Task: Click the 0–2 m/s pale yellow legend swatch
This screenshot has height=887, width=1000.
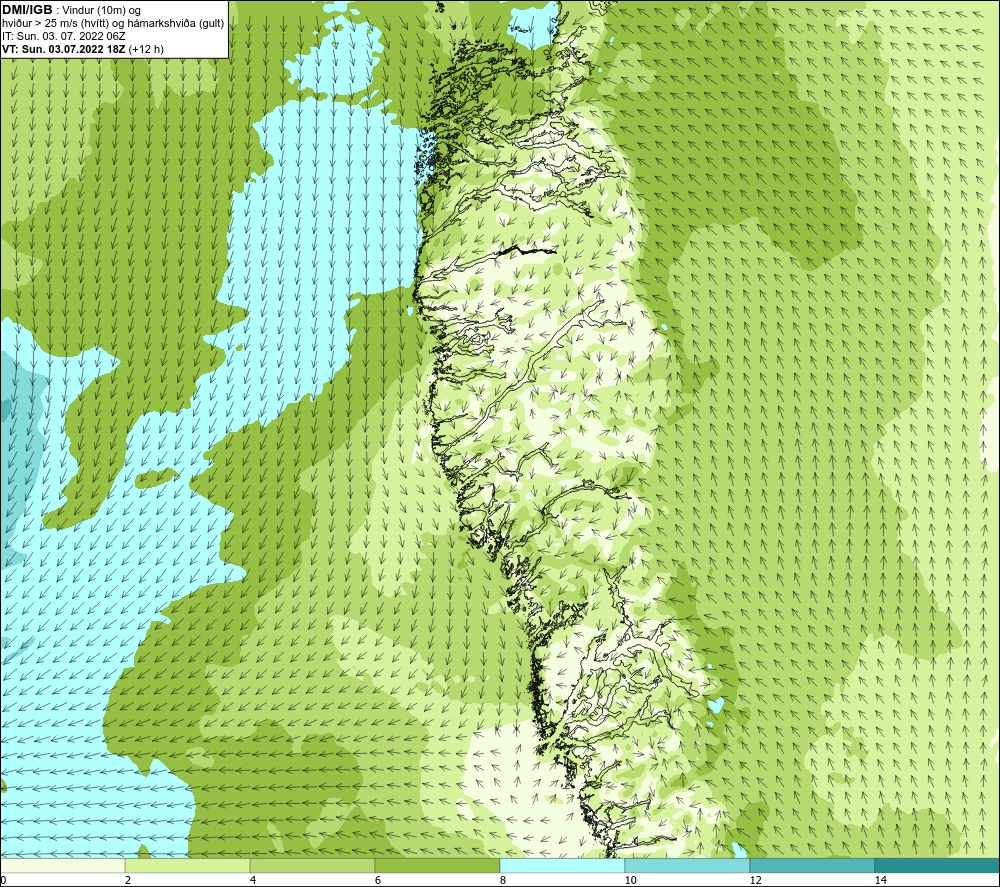Action: click(x=62, y=865)
